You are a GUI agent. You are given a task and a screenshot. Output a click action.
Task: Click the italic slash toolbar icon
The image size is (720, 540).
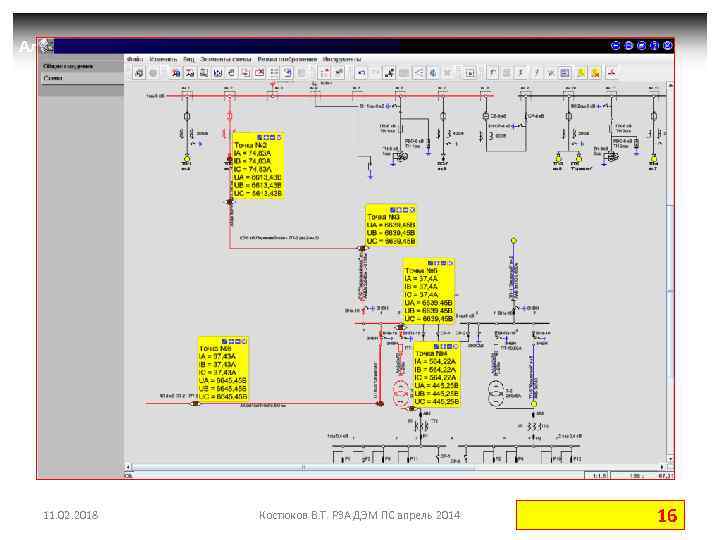pos(536,73)
